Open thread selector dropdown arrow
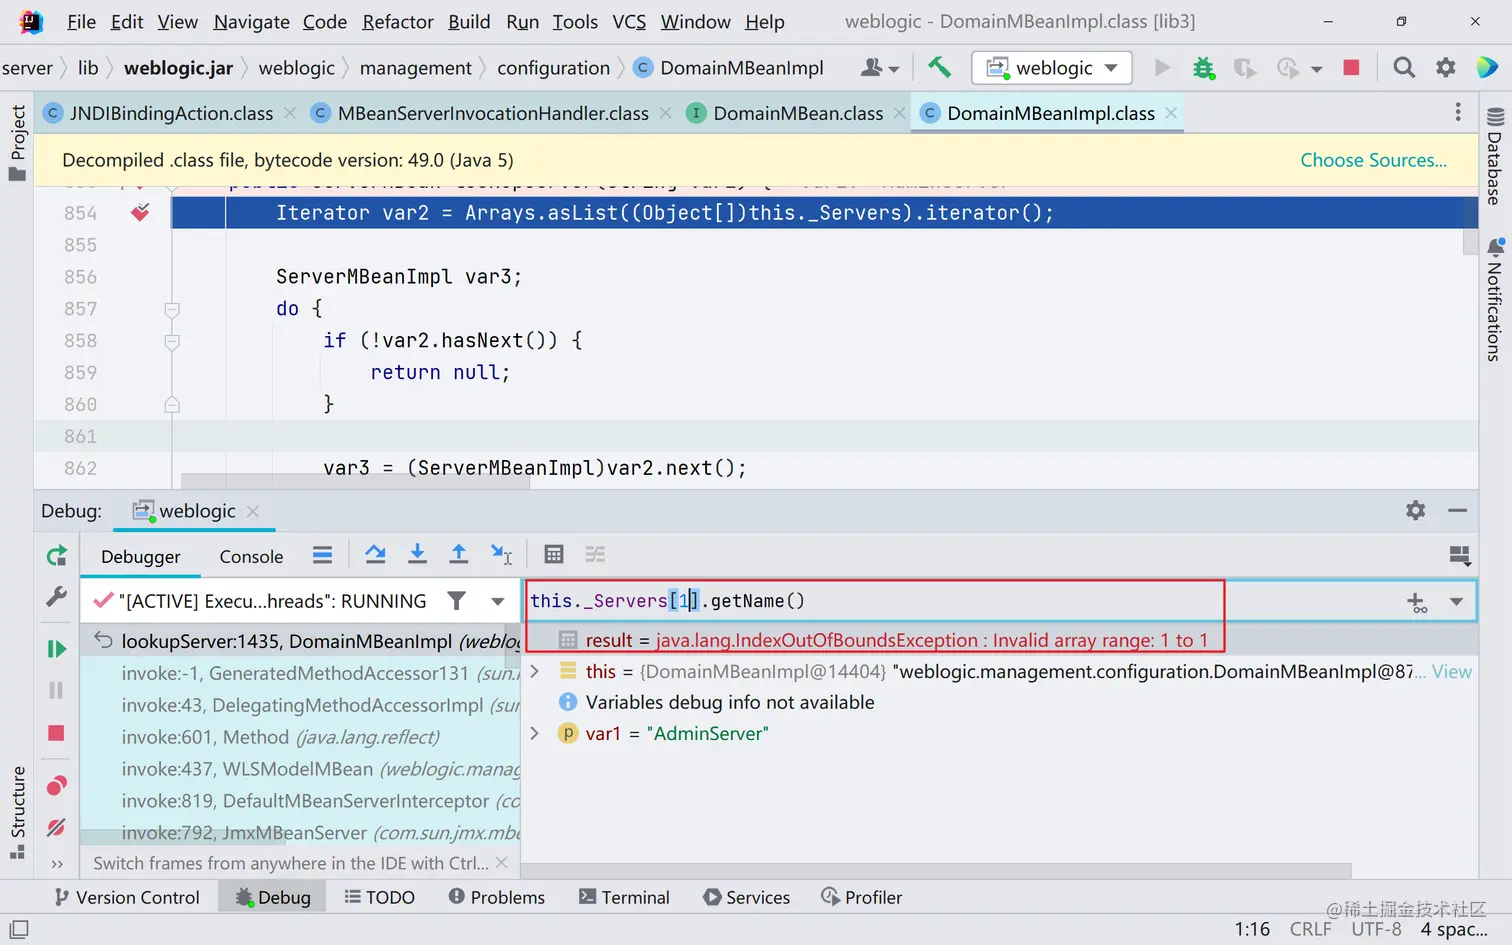Viewport: 1512px width, 945px height. 497,601
